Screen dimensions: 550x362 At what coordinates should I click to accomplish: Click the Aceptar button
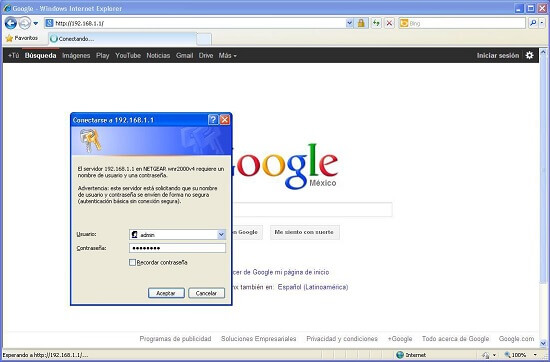coord(166,293)
